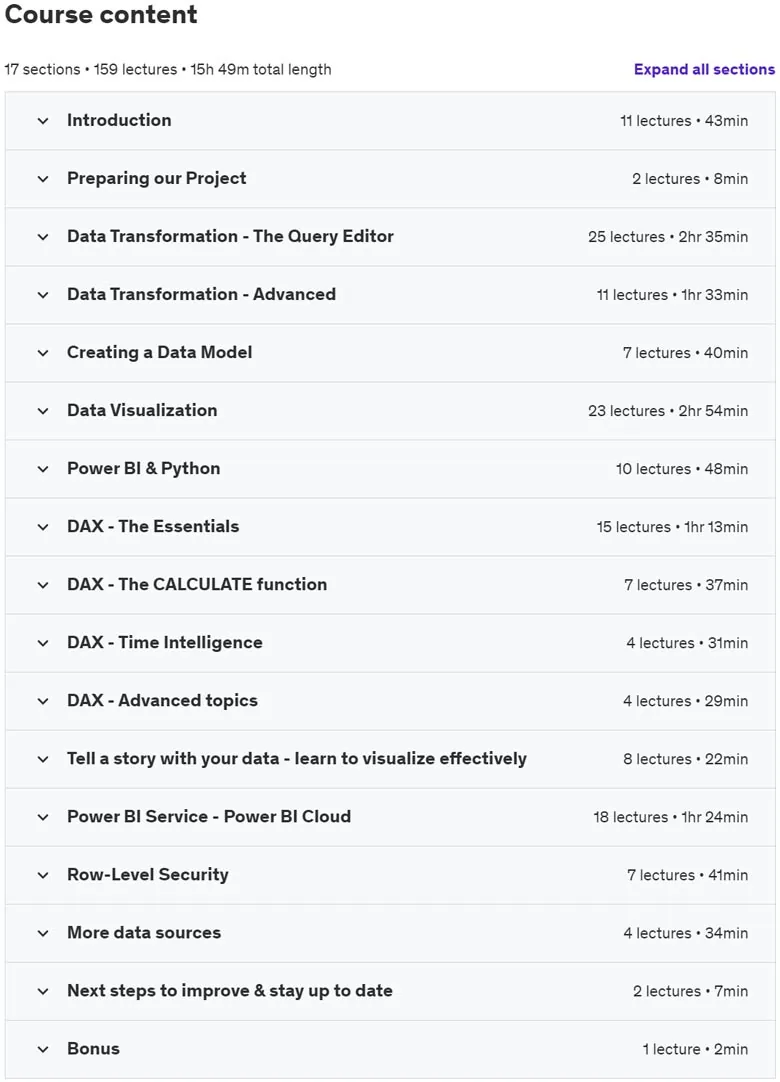This screenshot has height=1082, width=780.
Task: Select Power BI Service - Power BI Cloud title
Action: (209, 816)
